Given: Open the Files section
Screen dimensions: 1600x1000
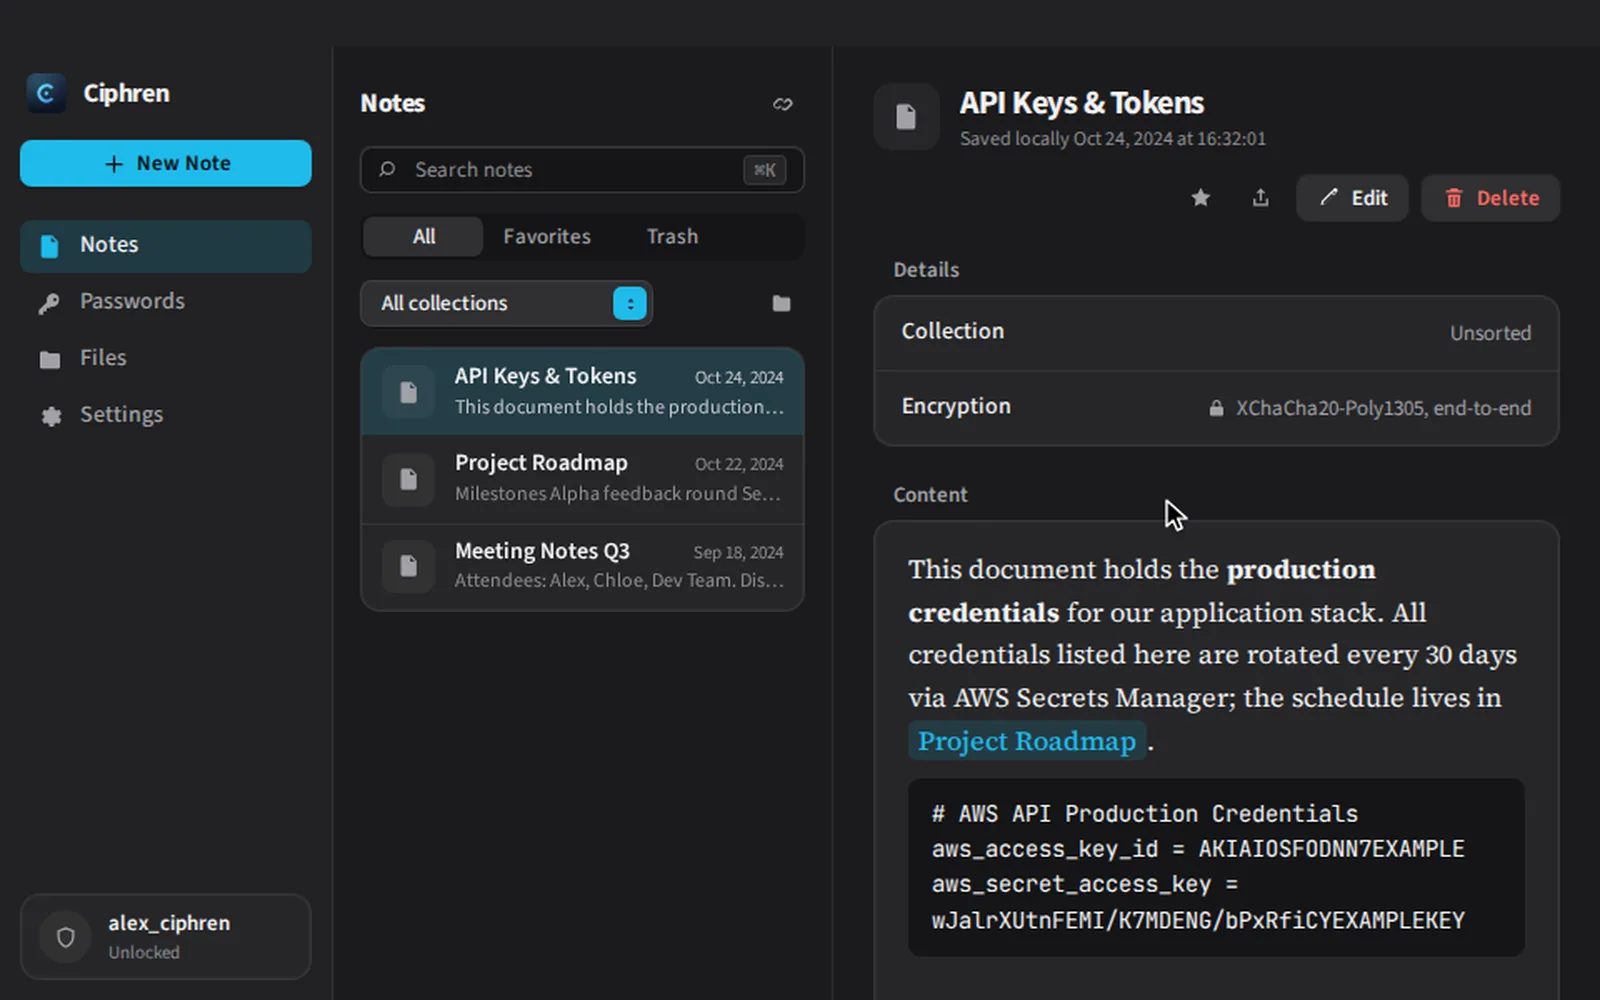Looking at the screenshot, I should tap(166, 358).
